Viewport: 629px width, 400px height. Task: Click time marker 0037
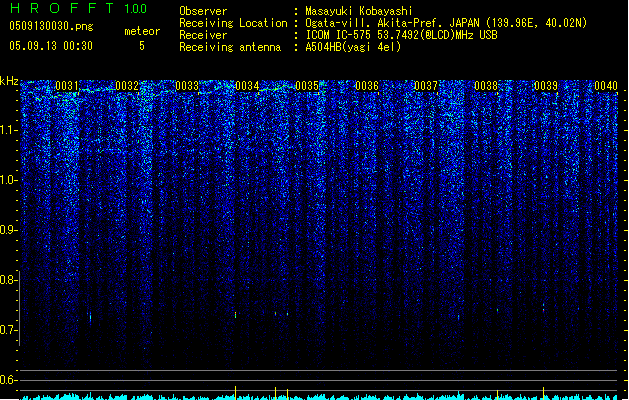click(x=426, y=86)
